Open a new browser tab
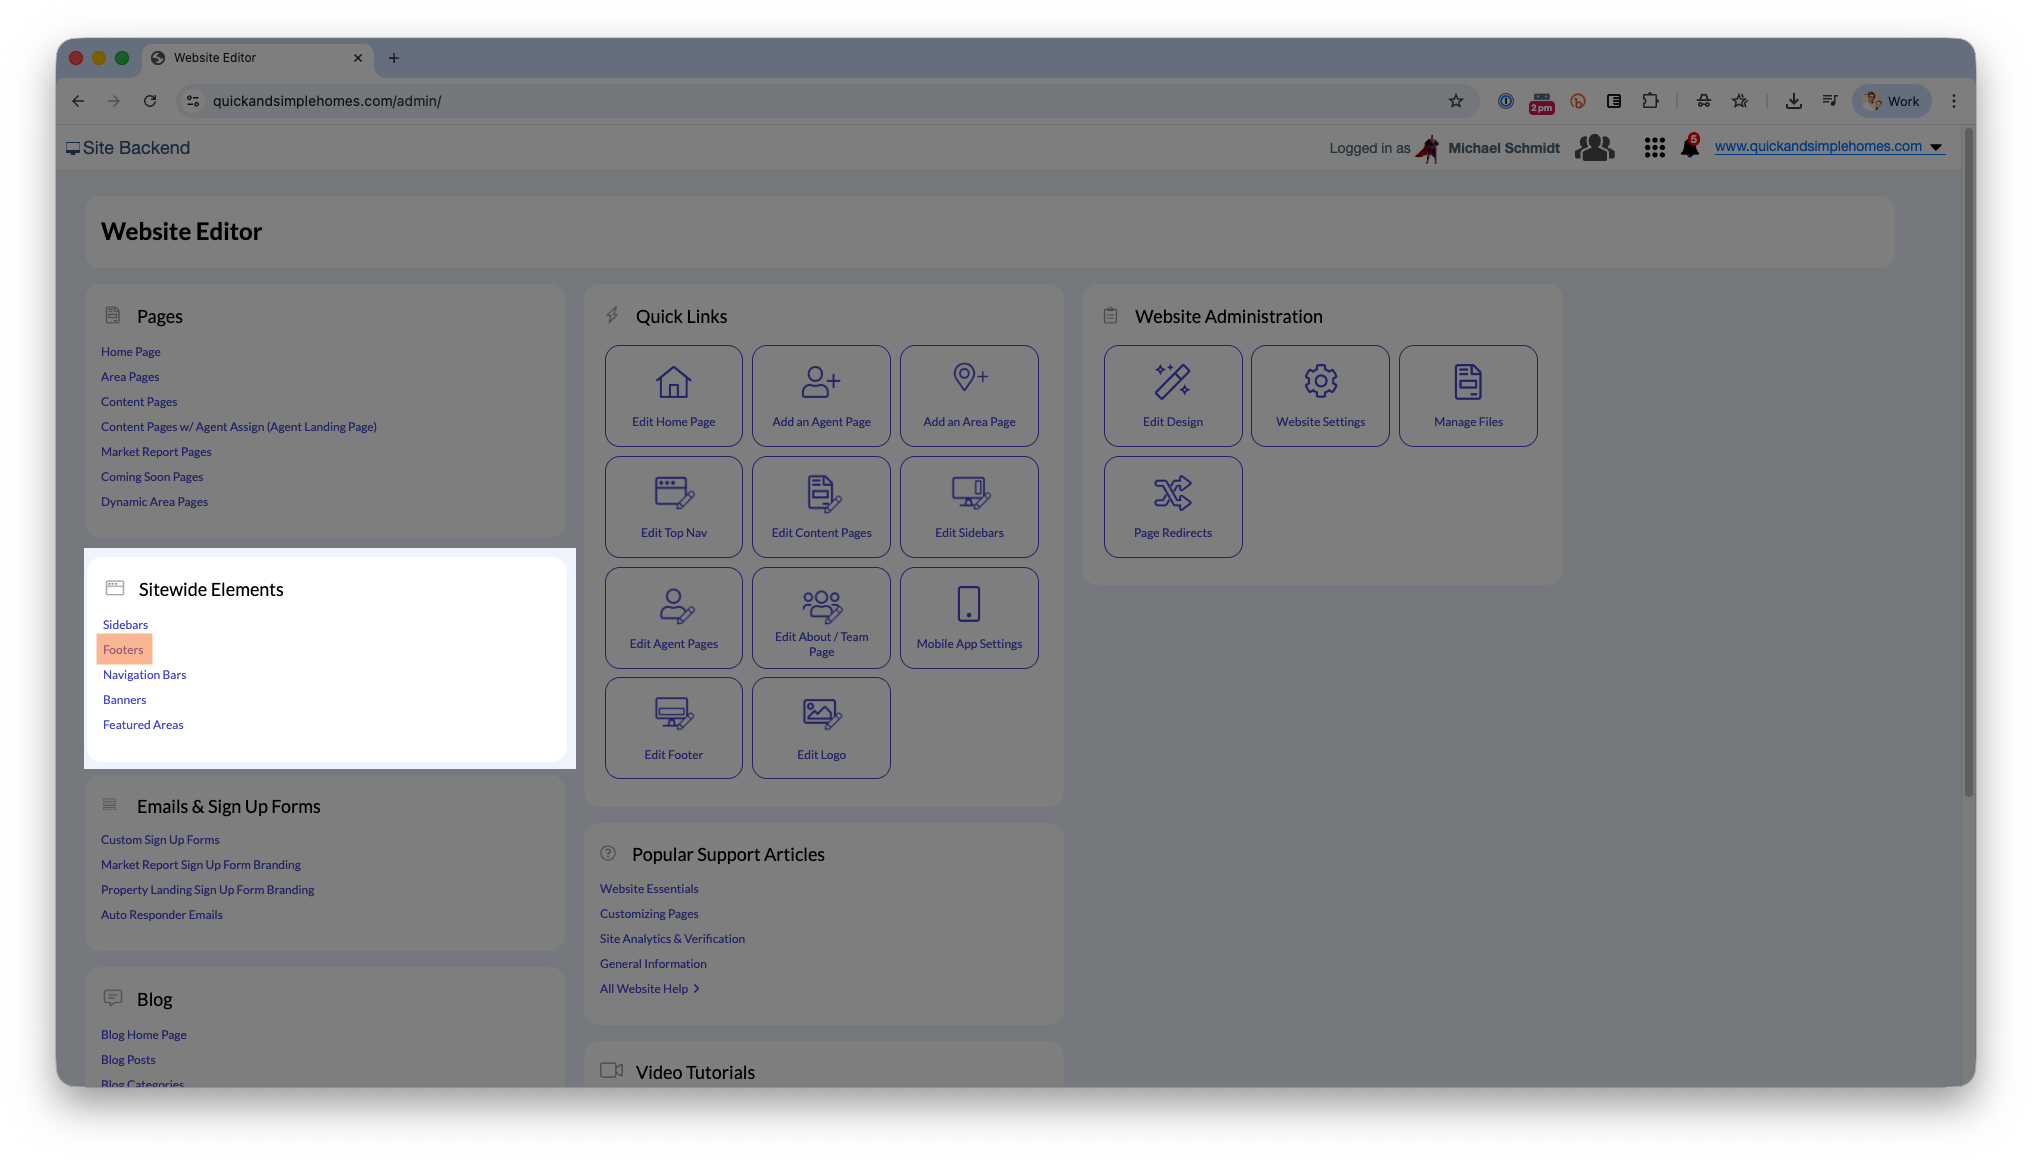2032x1161 pixels. (394, 58)
